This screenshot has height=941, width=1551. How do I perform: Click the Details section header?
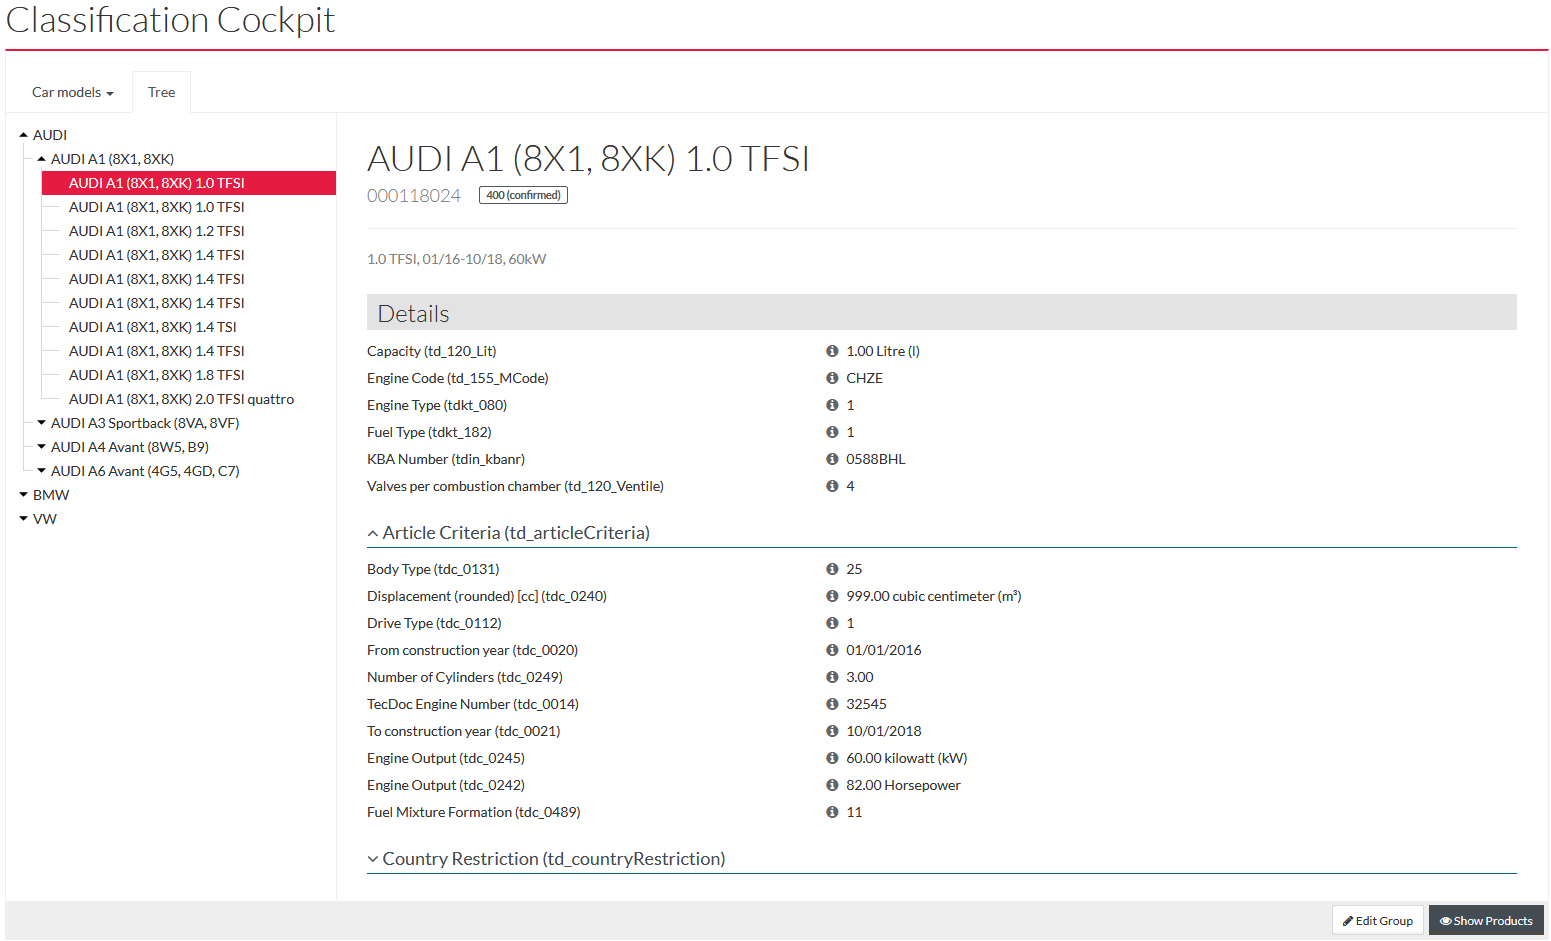(x=942, y=313)
